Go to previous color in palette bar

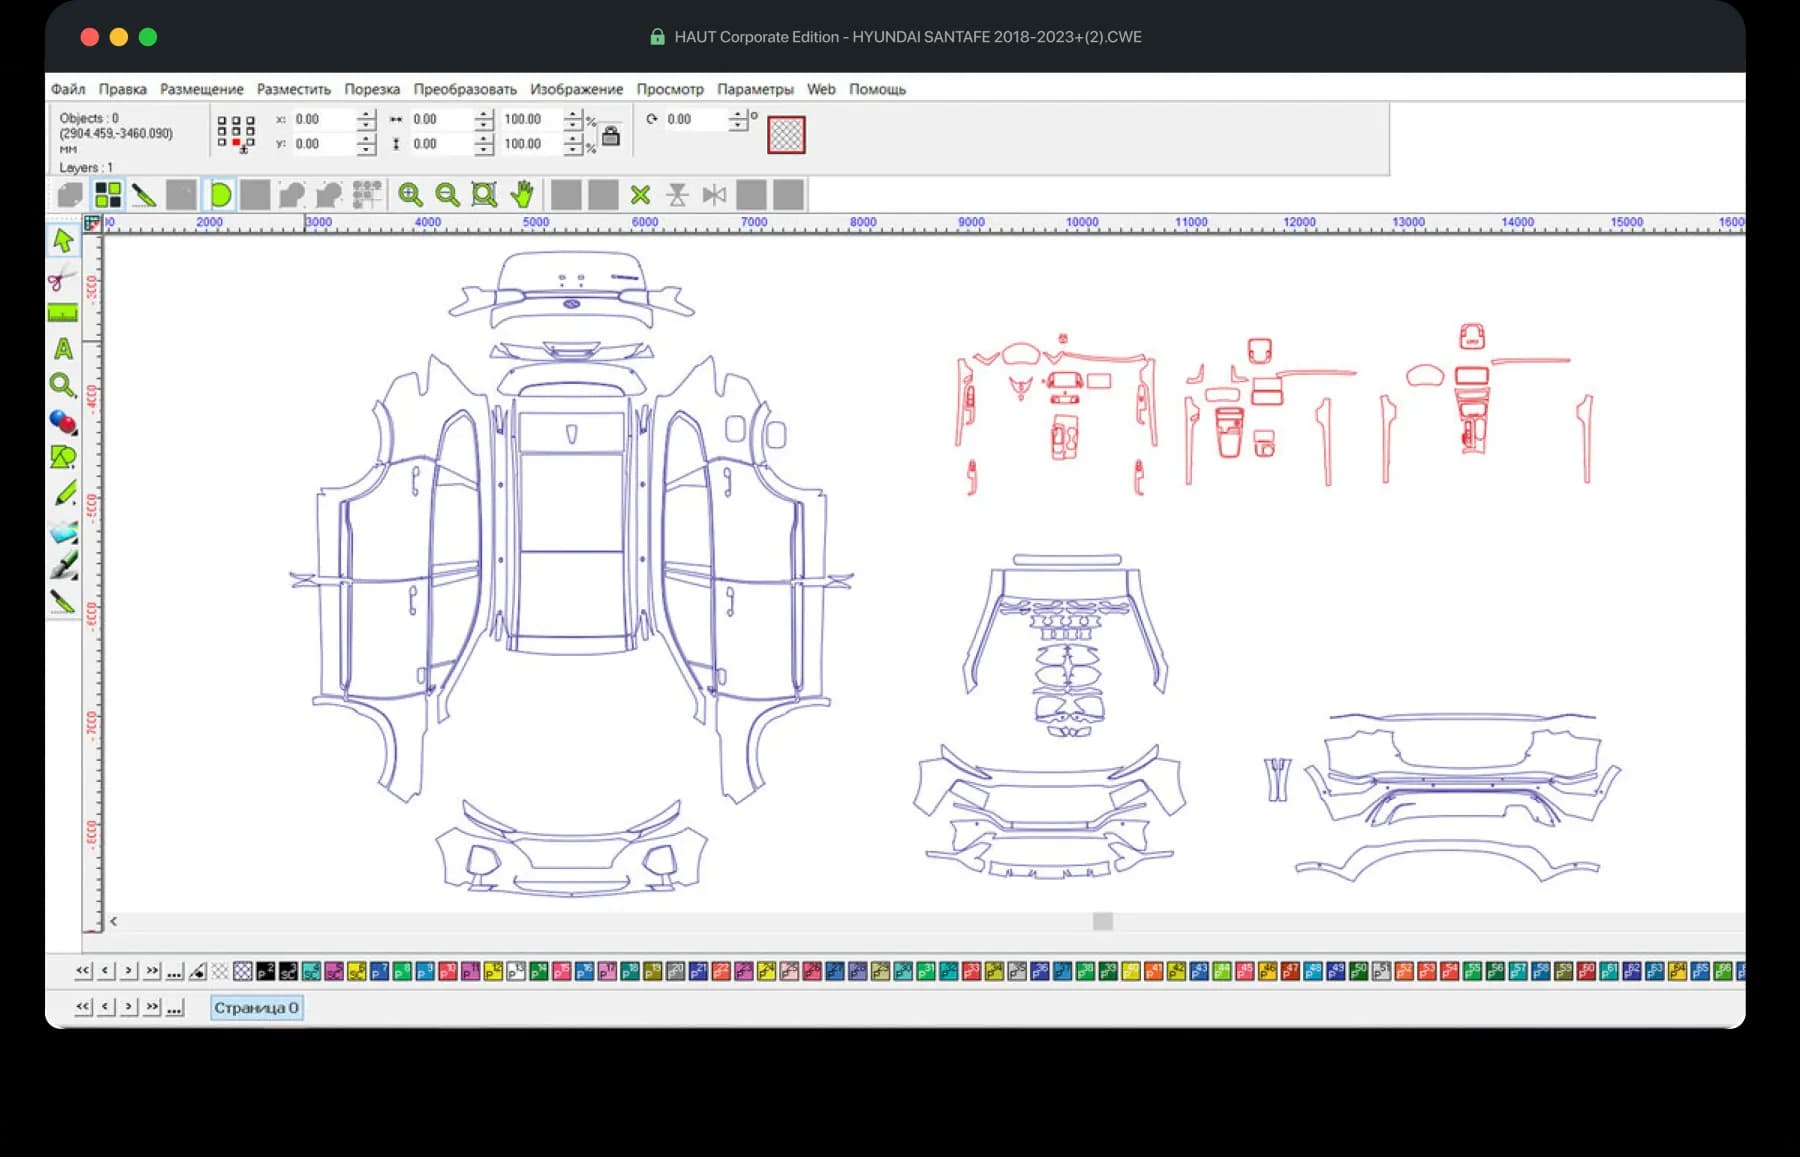(106, 971)
